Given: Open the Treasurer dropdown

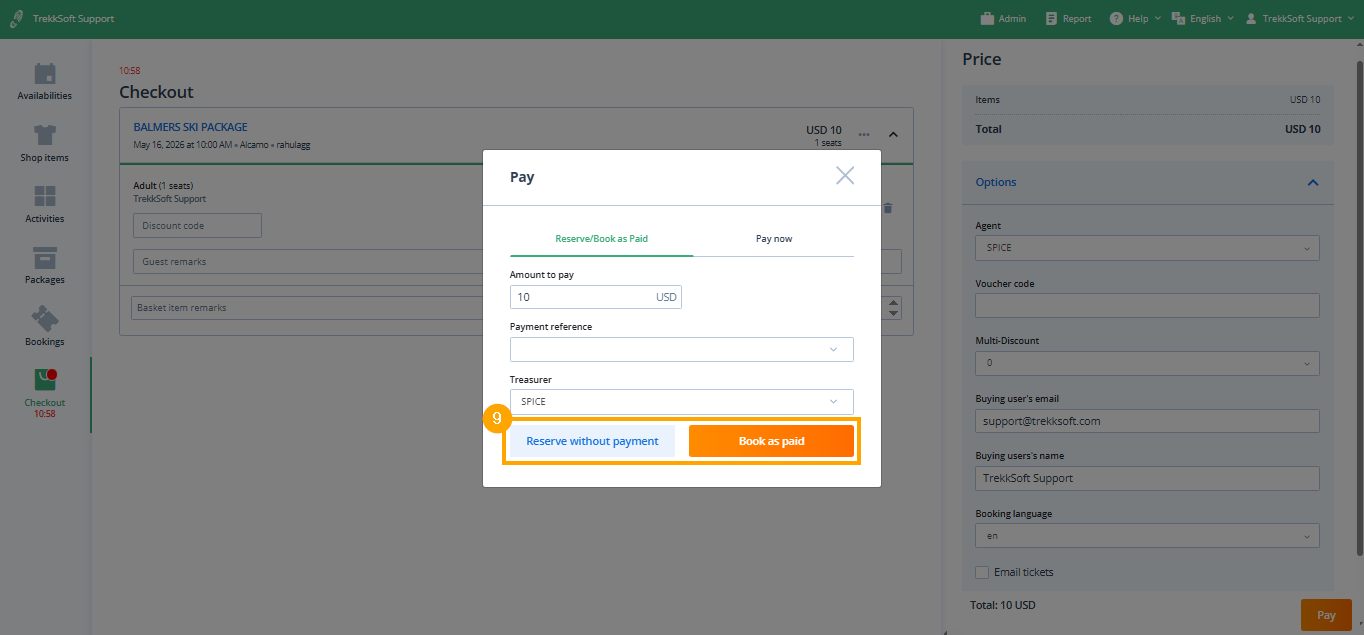Looking at the screenshot, I should 681,401.
